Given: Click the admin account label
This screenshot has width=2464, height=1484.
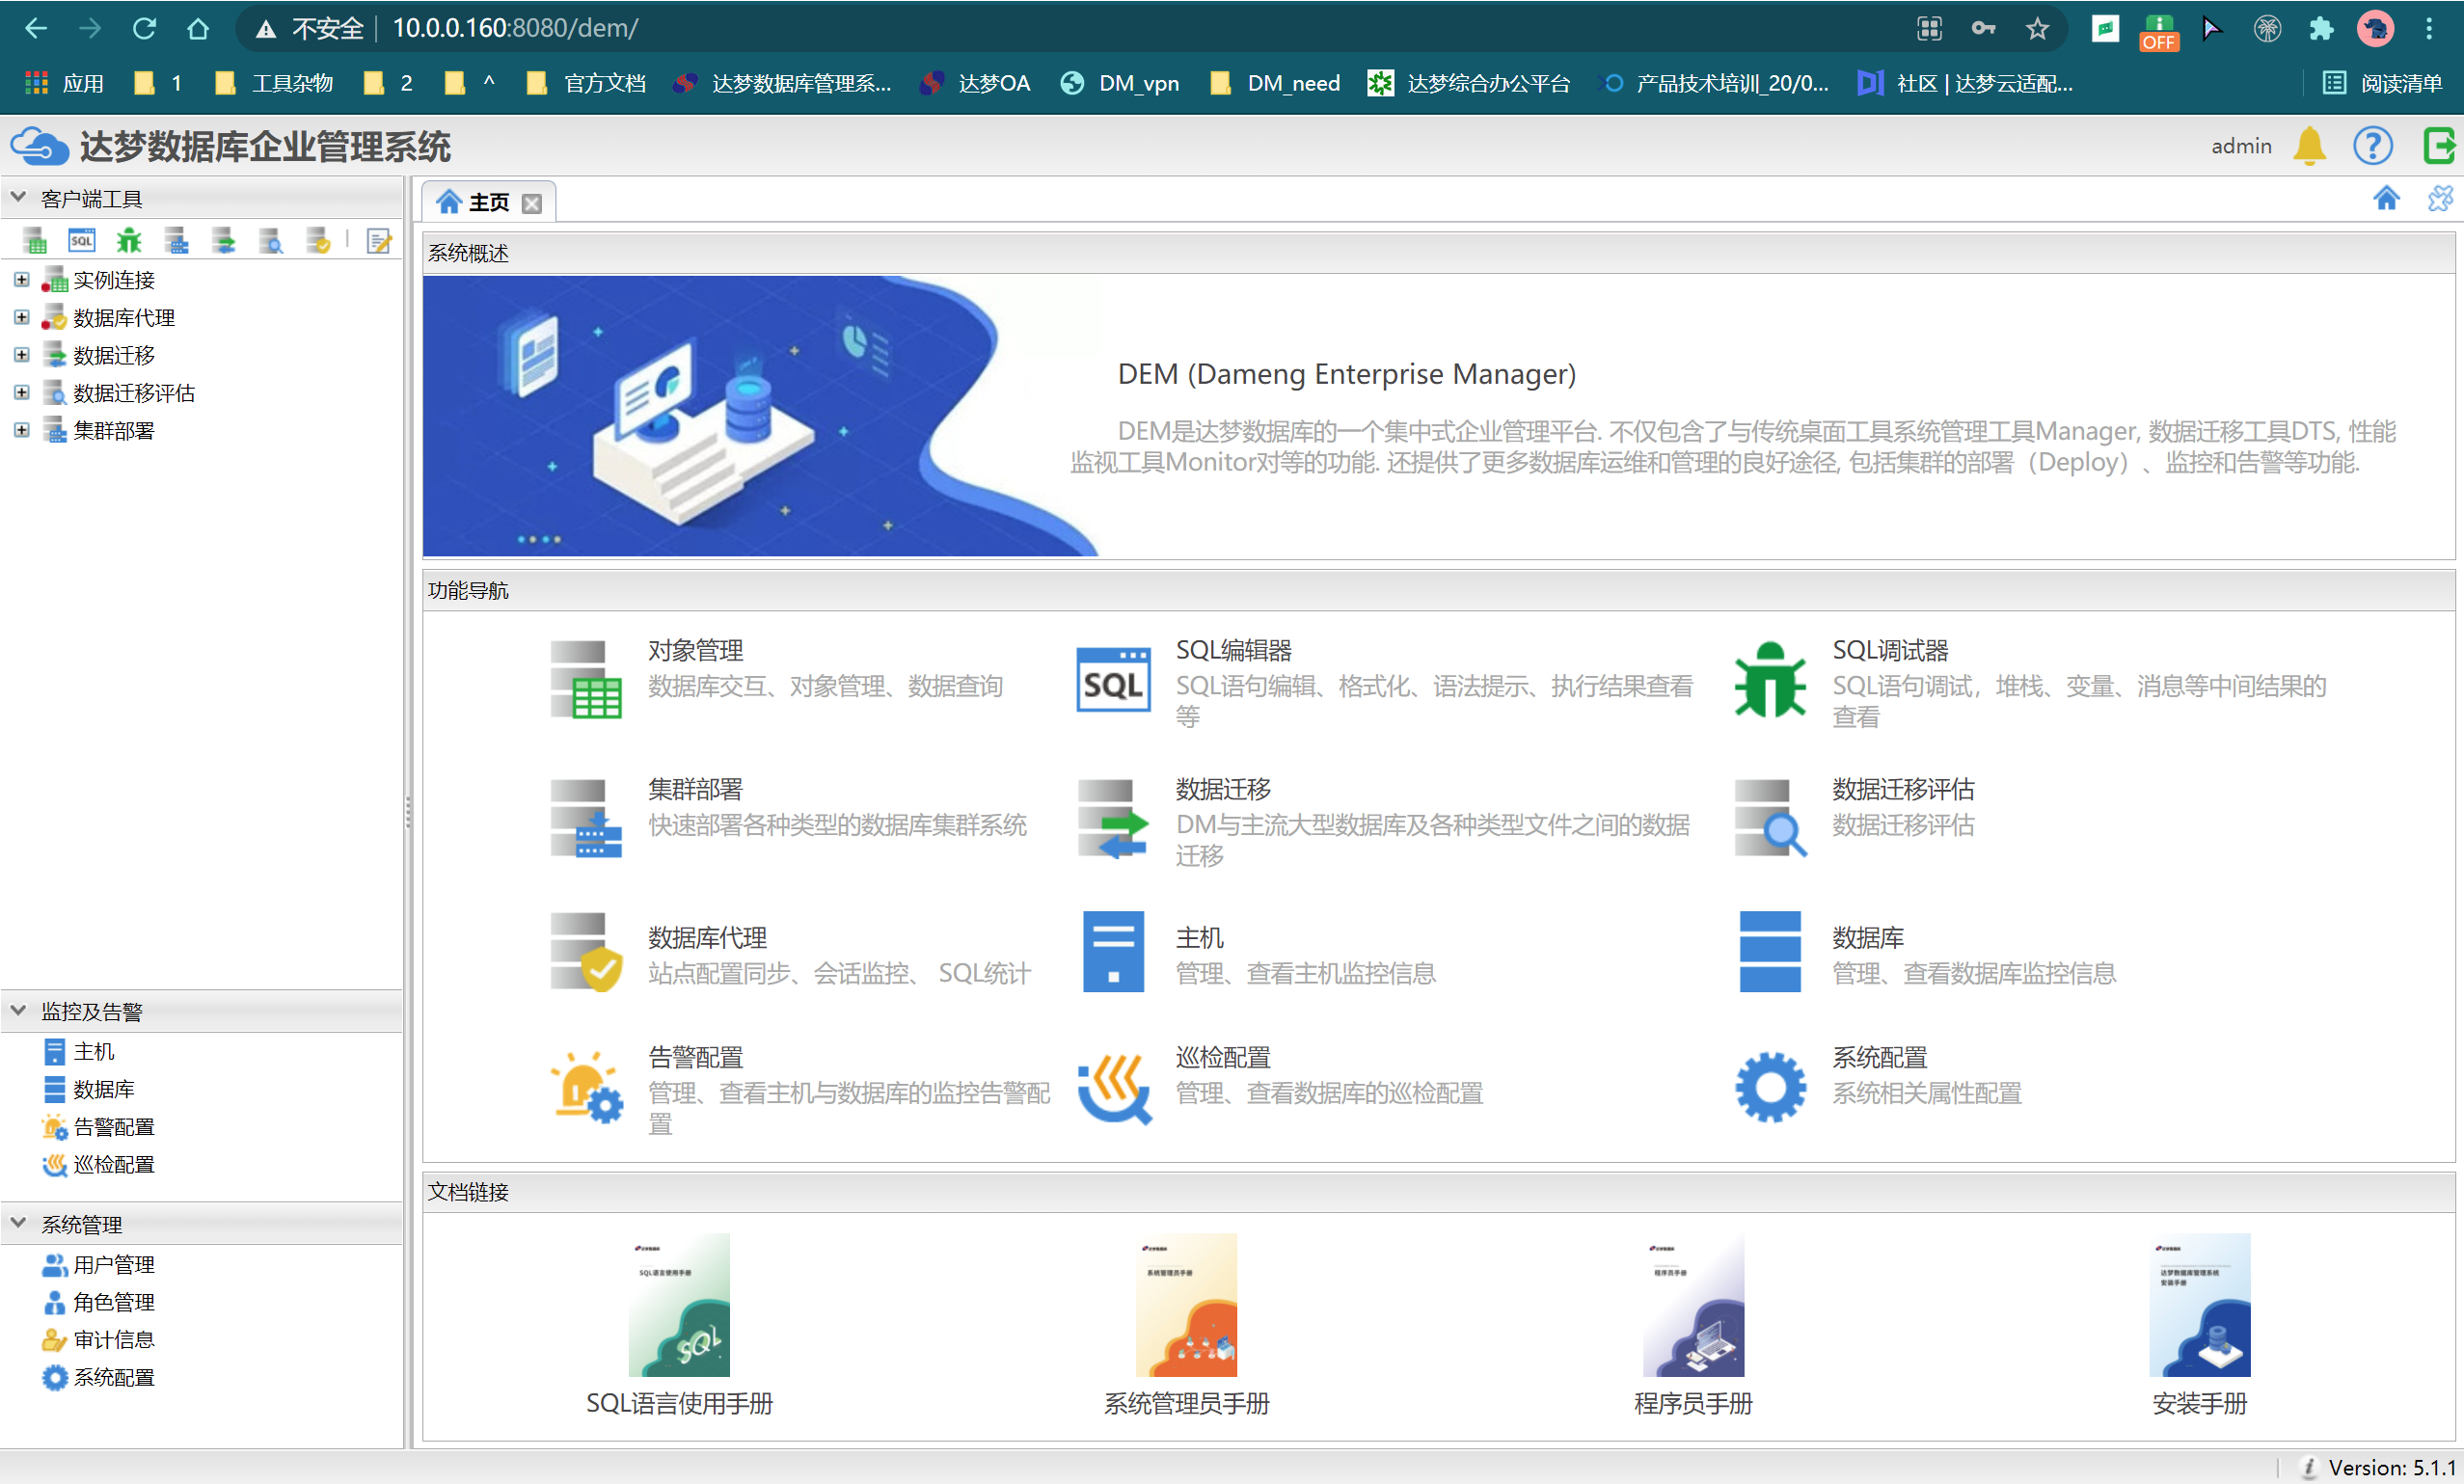Looking at the screenshot, I should 2241,146.
